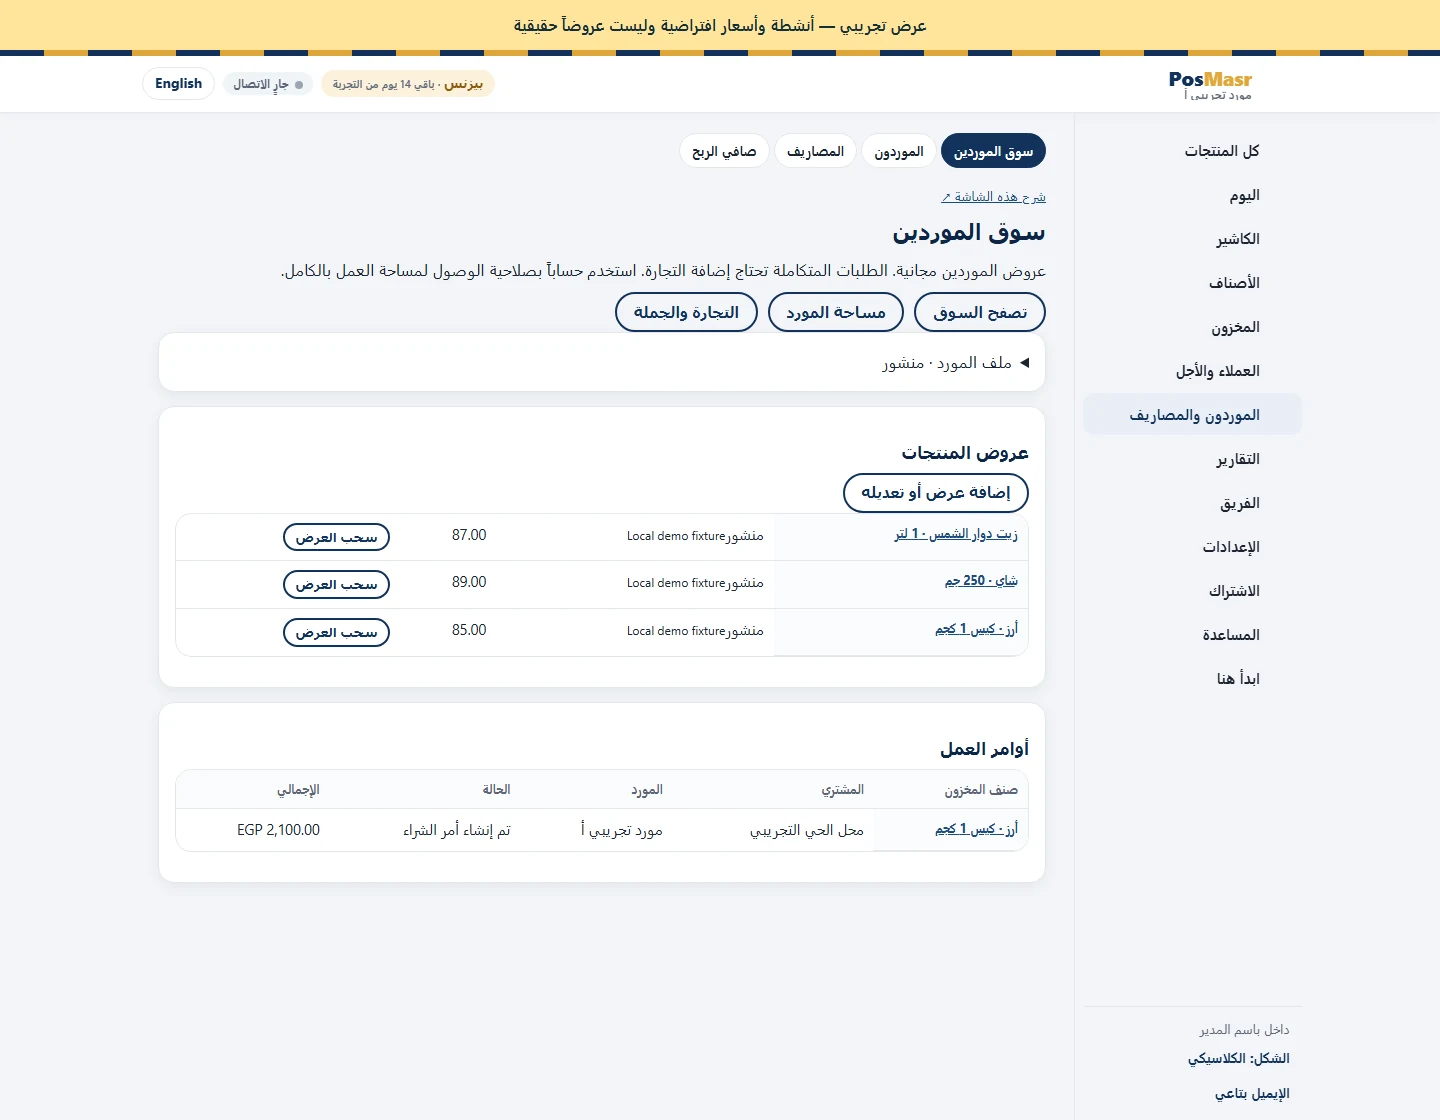The height and width of the screenshot is (1120, 1440).
Task: Toggle الشكل: الكلاسيكي layout option
Action: [x=1238, y=1058]
